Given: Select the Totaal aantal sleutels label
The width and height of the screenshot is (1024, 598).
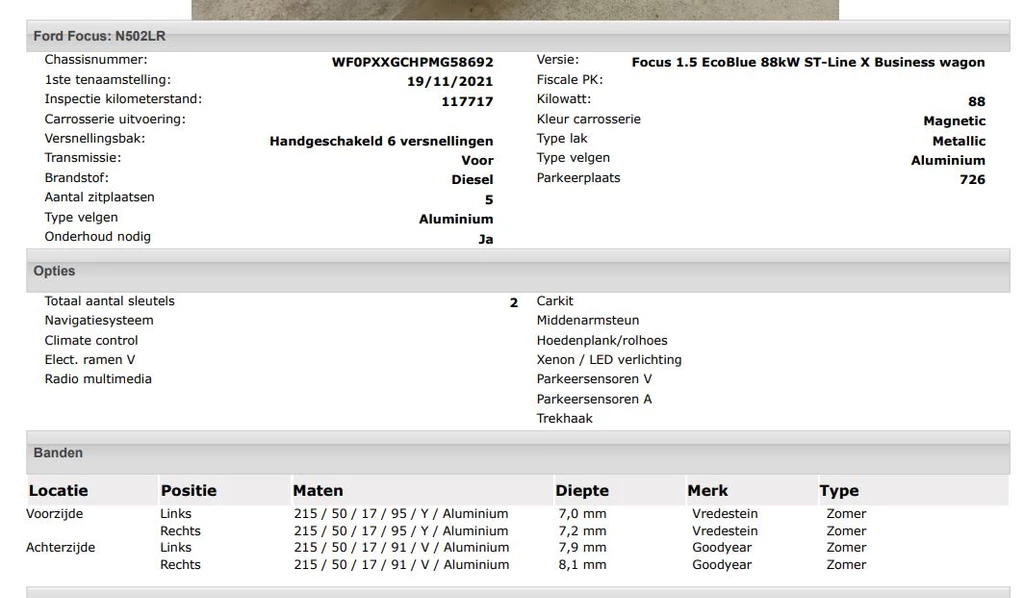Looking at the screenshot, I should click(110, 301).
